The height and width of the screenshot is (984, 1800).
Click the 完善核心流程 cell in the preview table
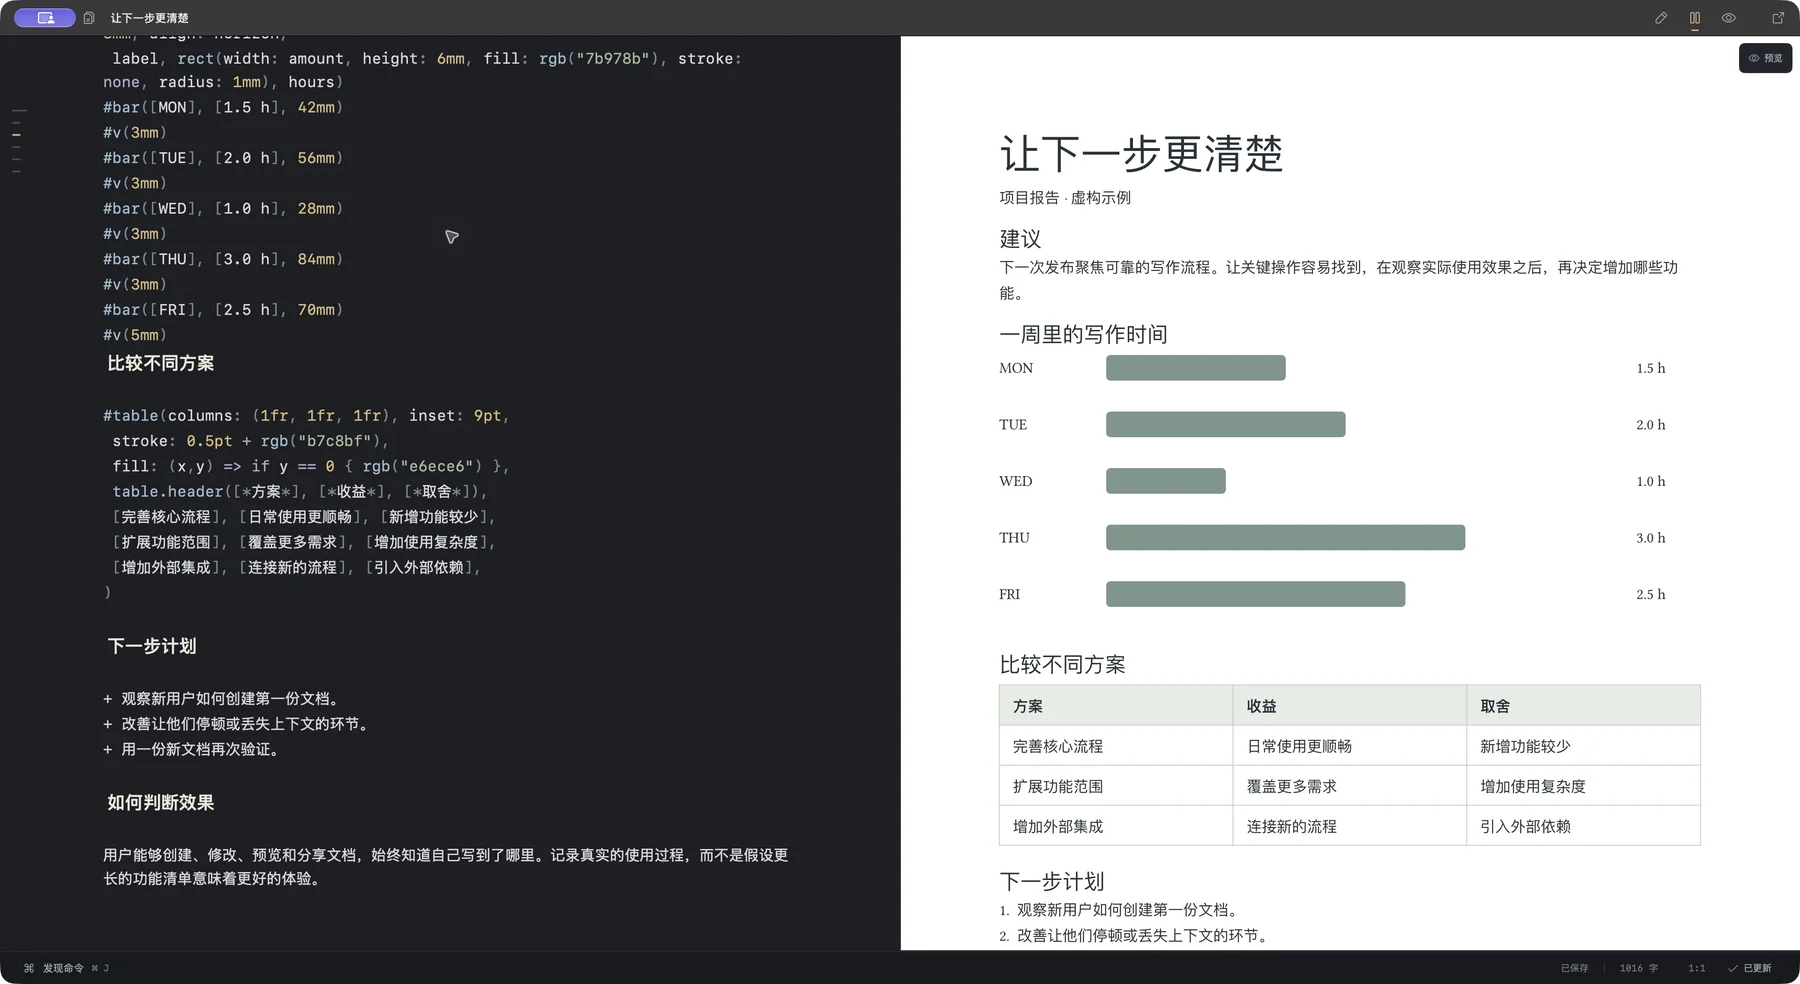[x=1116, y=746]
